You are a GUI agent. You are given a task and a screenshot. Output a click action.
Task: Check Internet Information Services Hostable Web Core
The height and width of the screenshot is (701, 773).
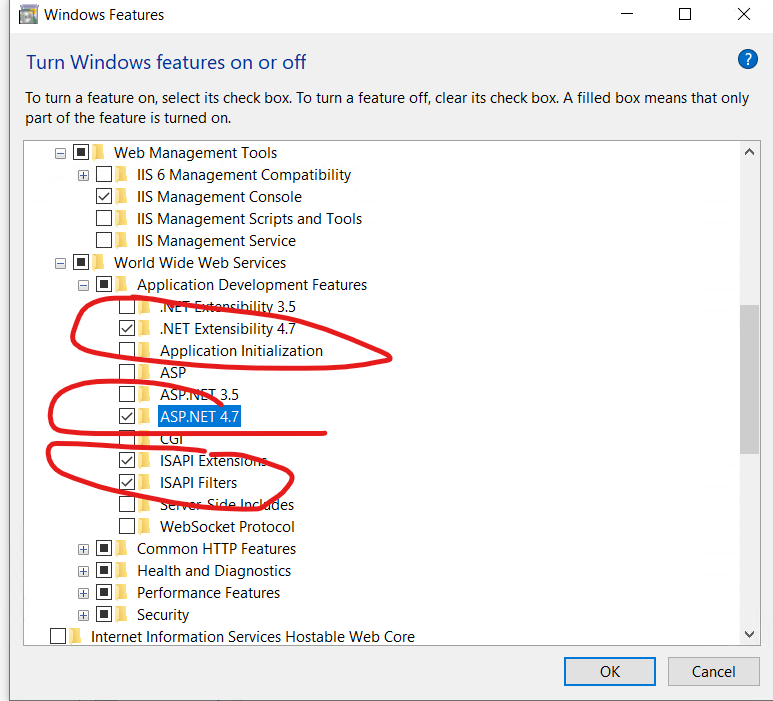pos(58,636)
